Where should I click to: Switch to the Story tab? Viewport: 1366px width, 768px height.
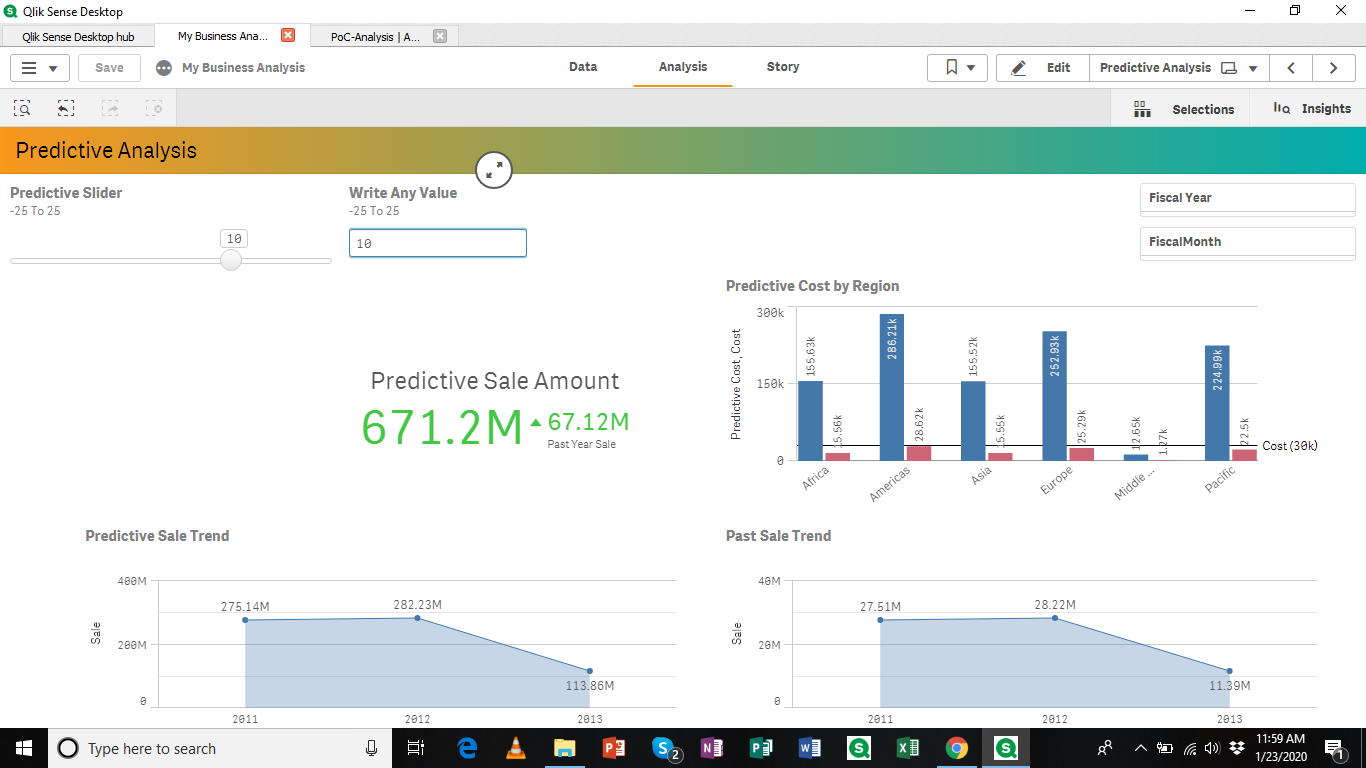(x=782, y=67)
